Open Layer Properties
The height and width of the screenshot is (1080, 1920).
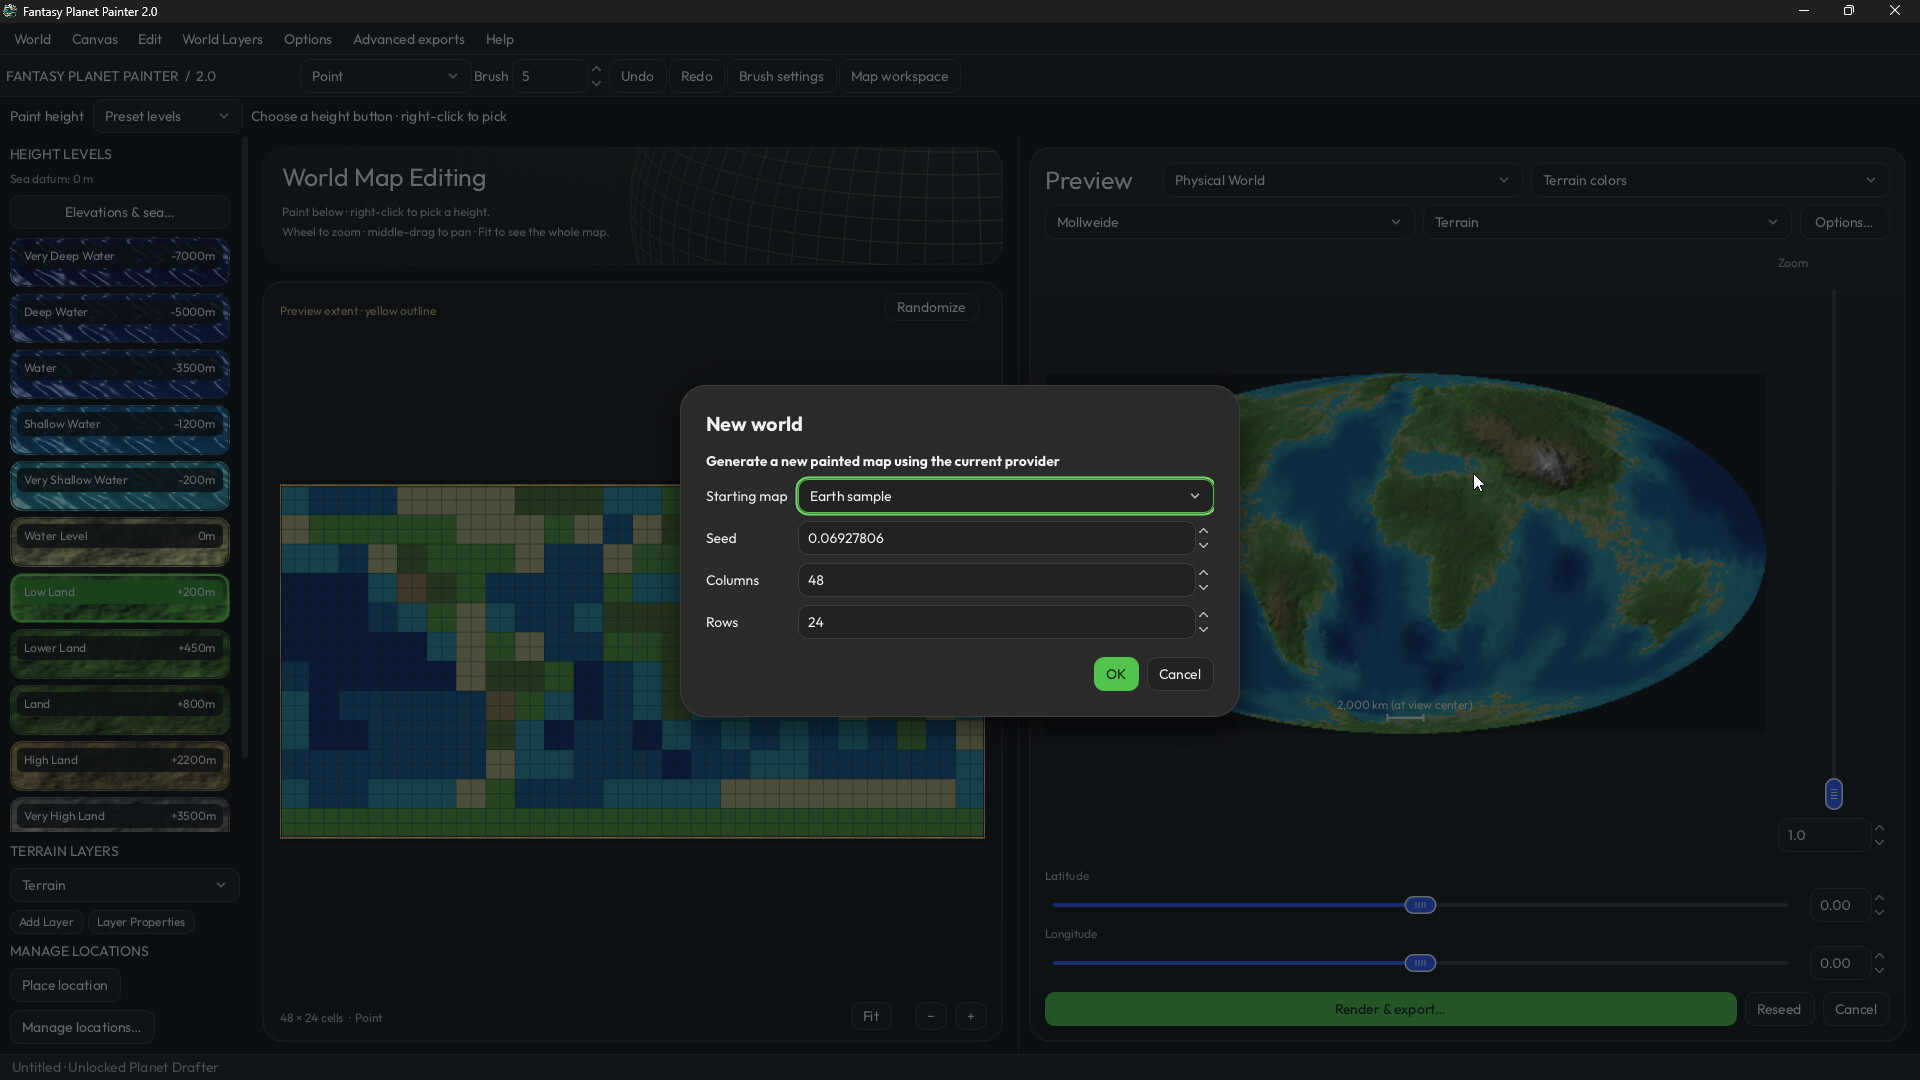[x=141, y=922]
